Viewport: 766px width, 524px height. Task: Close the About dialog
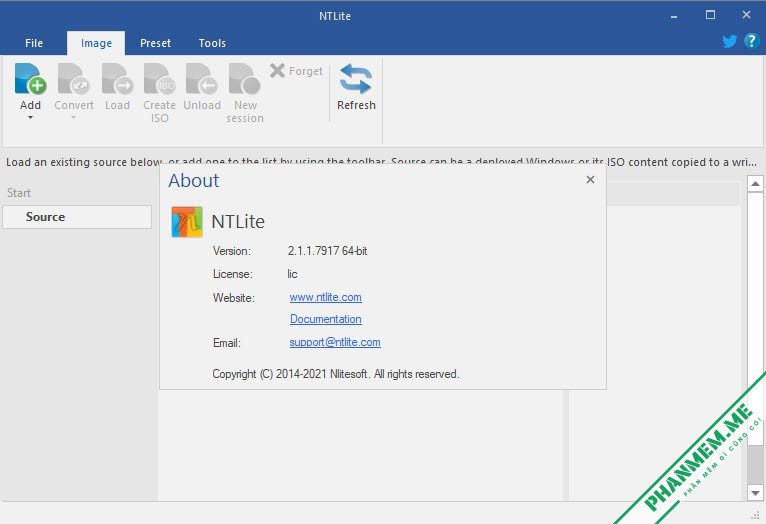point(590,180)
